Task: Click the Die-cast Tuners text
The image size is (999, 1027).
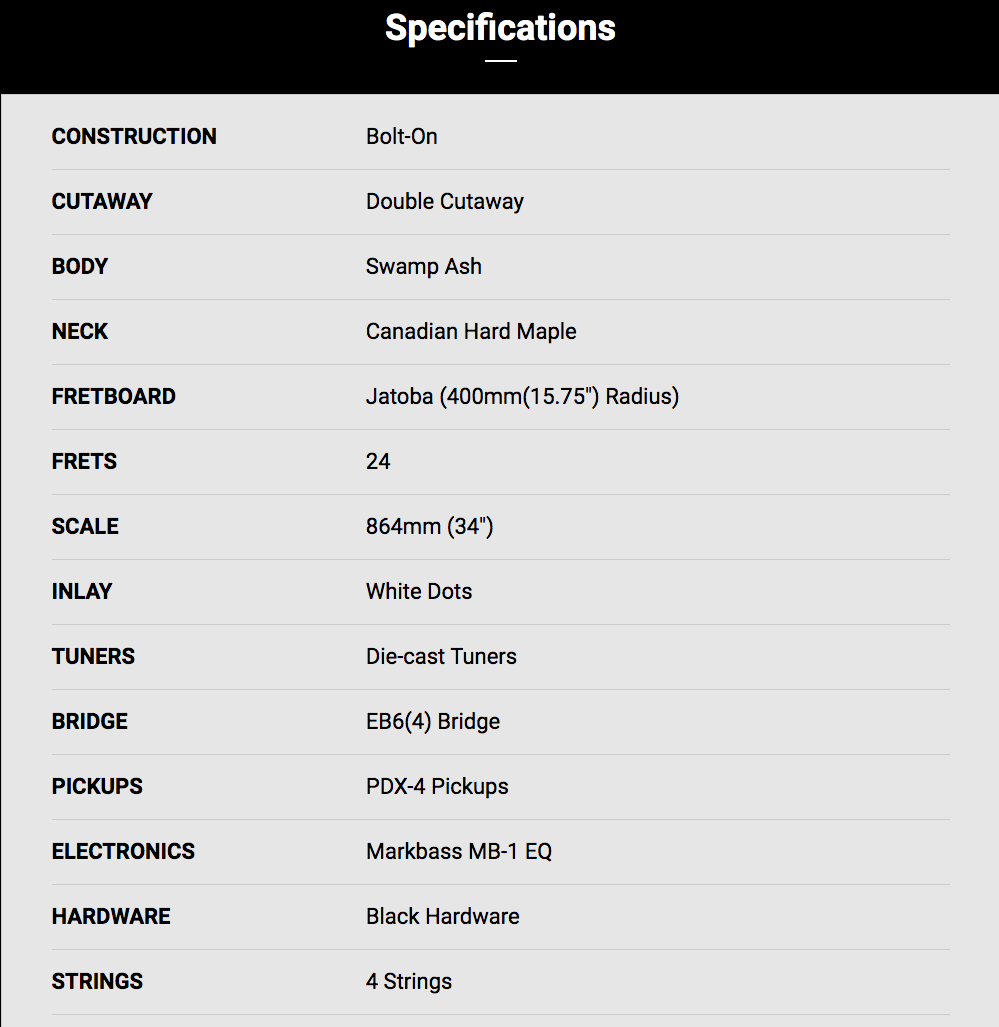Action: tap(442, 656)
